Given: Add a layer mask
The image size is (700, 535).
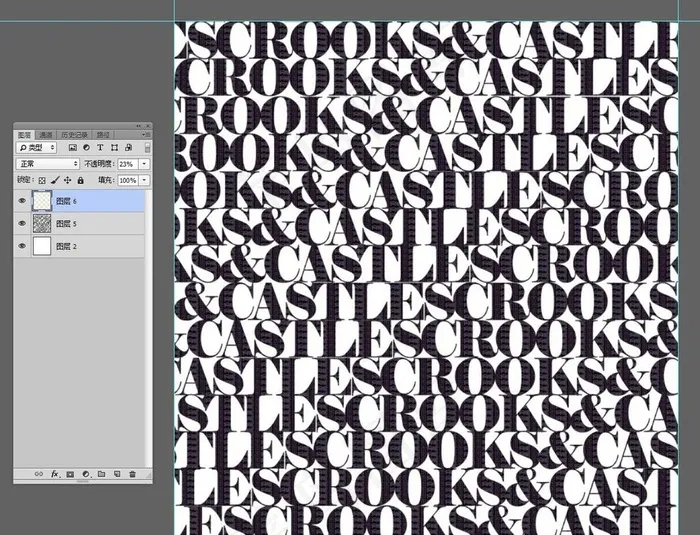Looking at the screenshot, I should (70, 474).
